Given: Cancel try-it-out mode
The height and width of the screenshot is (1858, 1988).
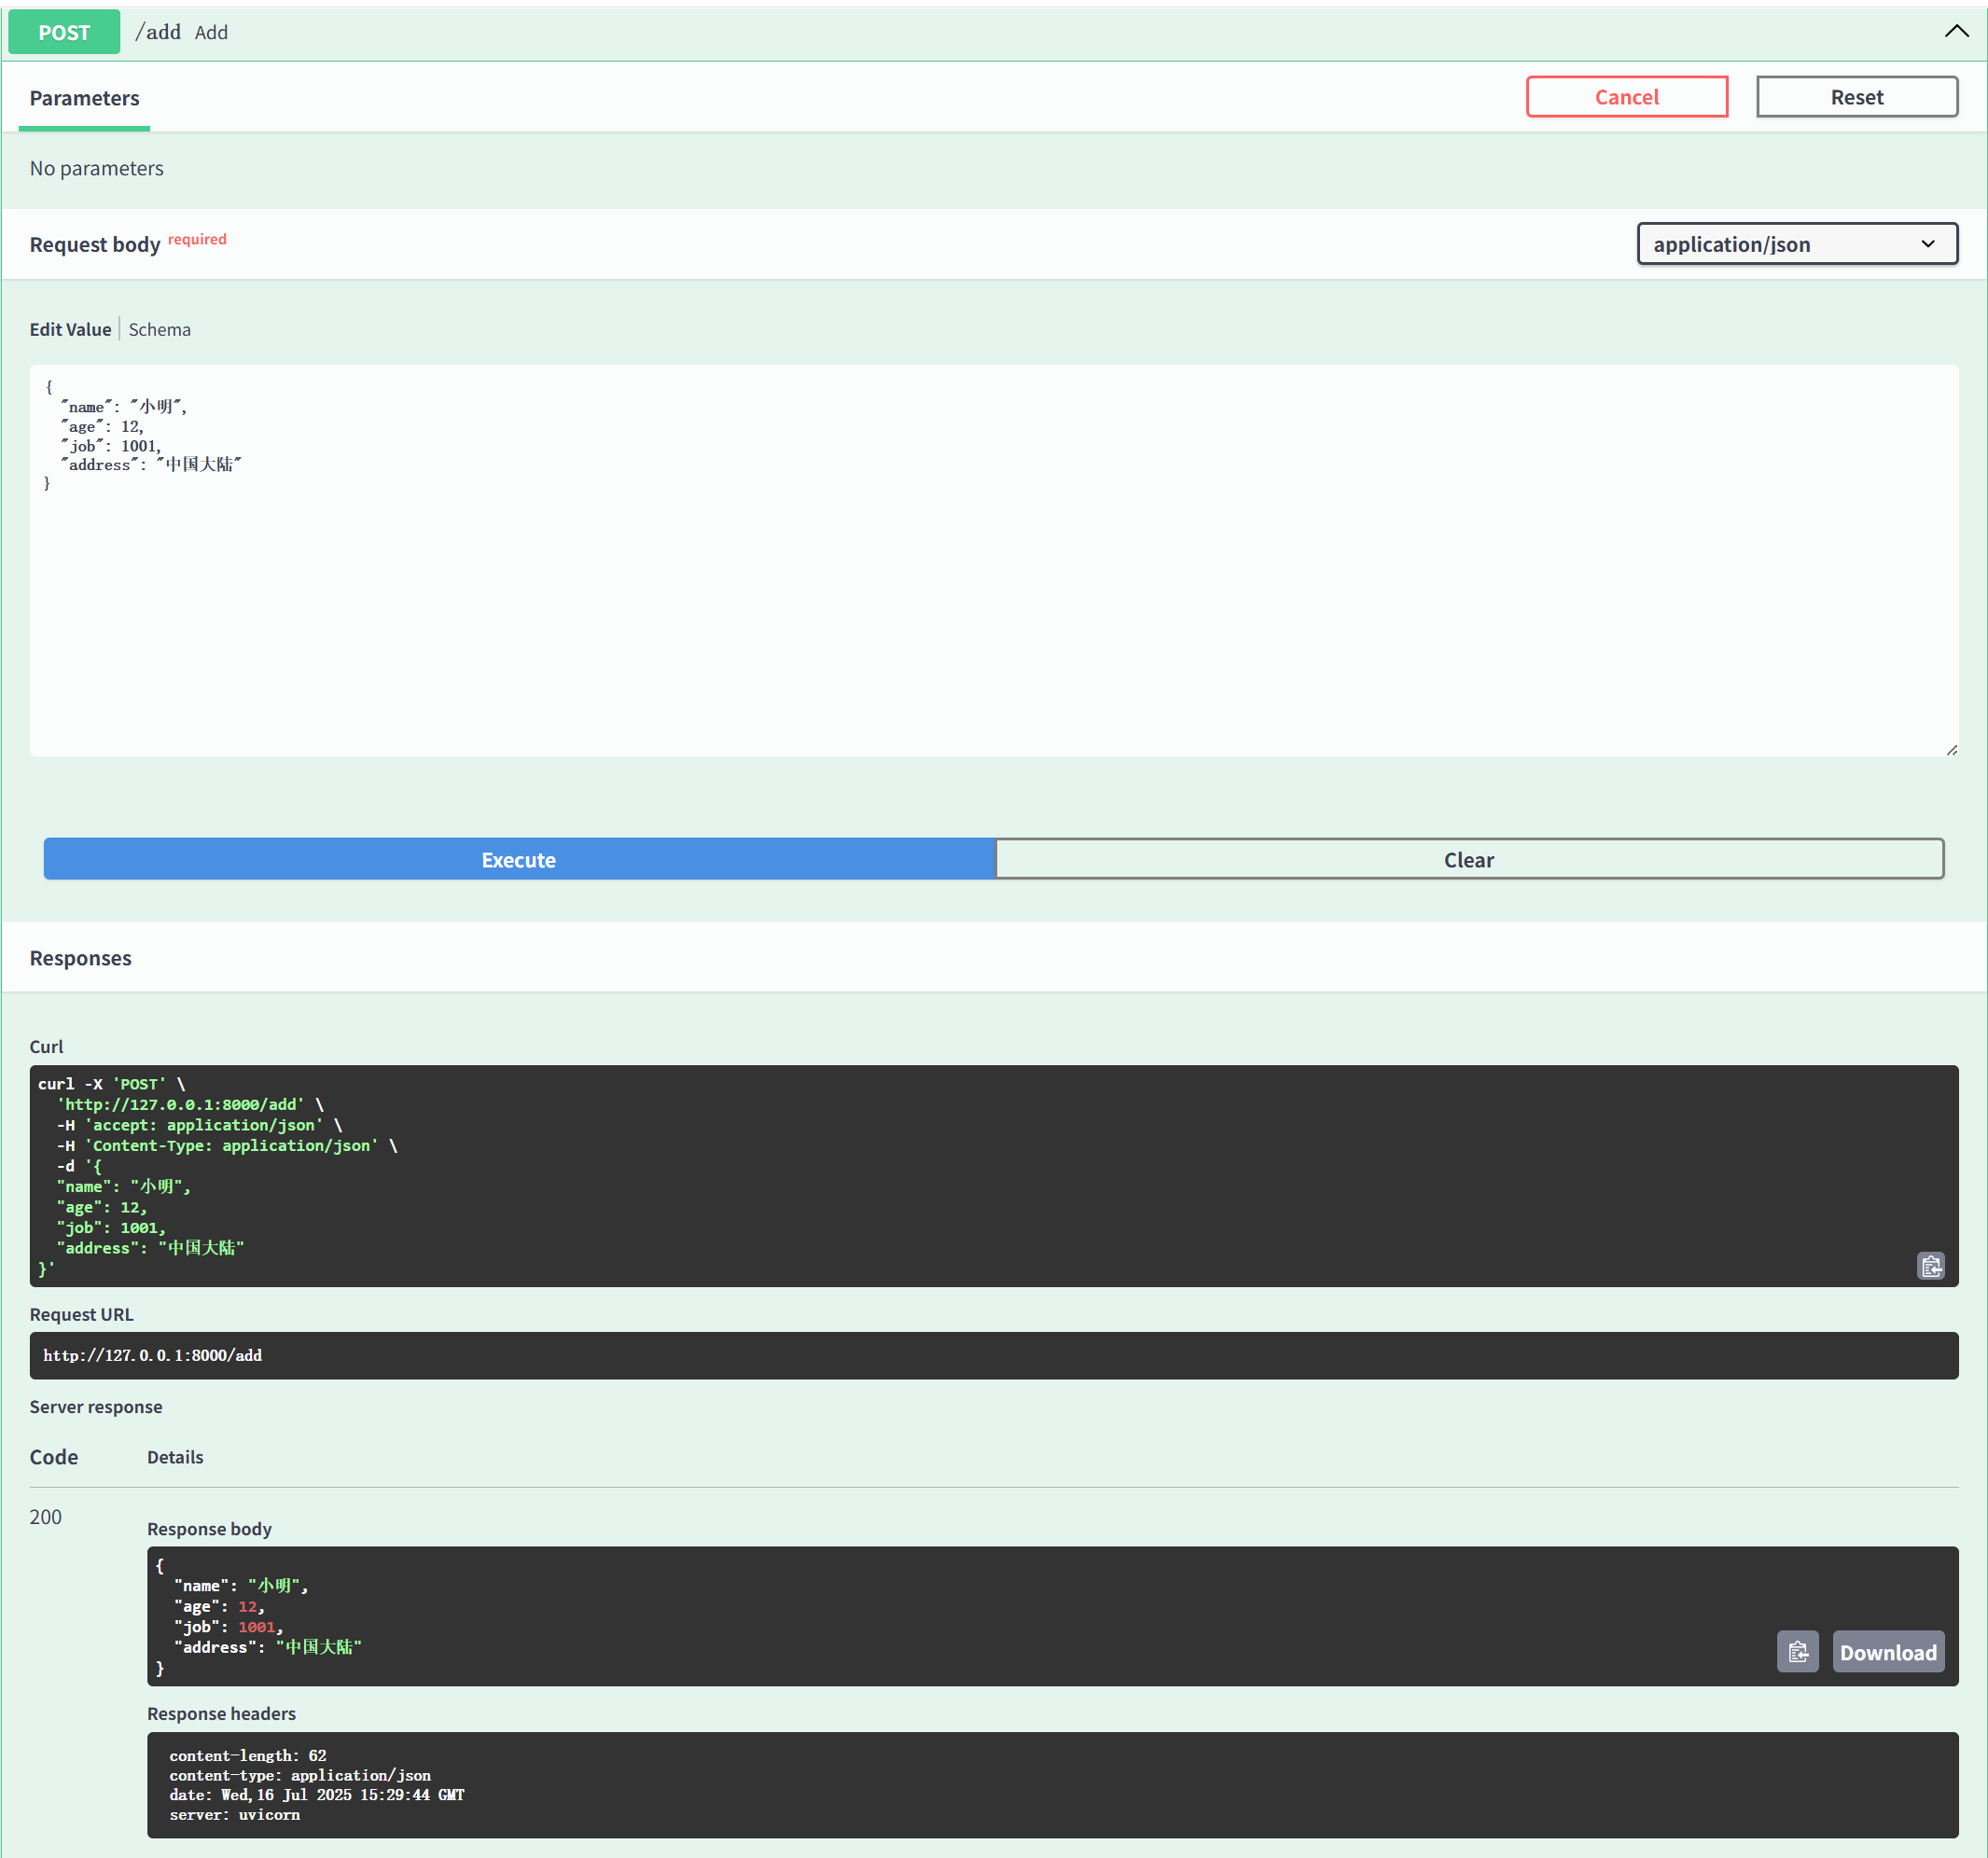Looking at the screenshot, I should (x=1626, y=96).
